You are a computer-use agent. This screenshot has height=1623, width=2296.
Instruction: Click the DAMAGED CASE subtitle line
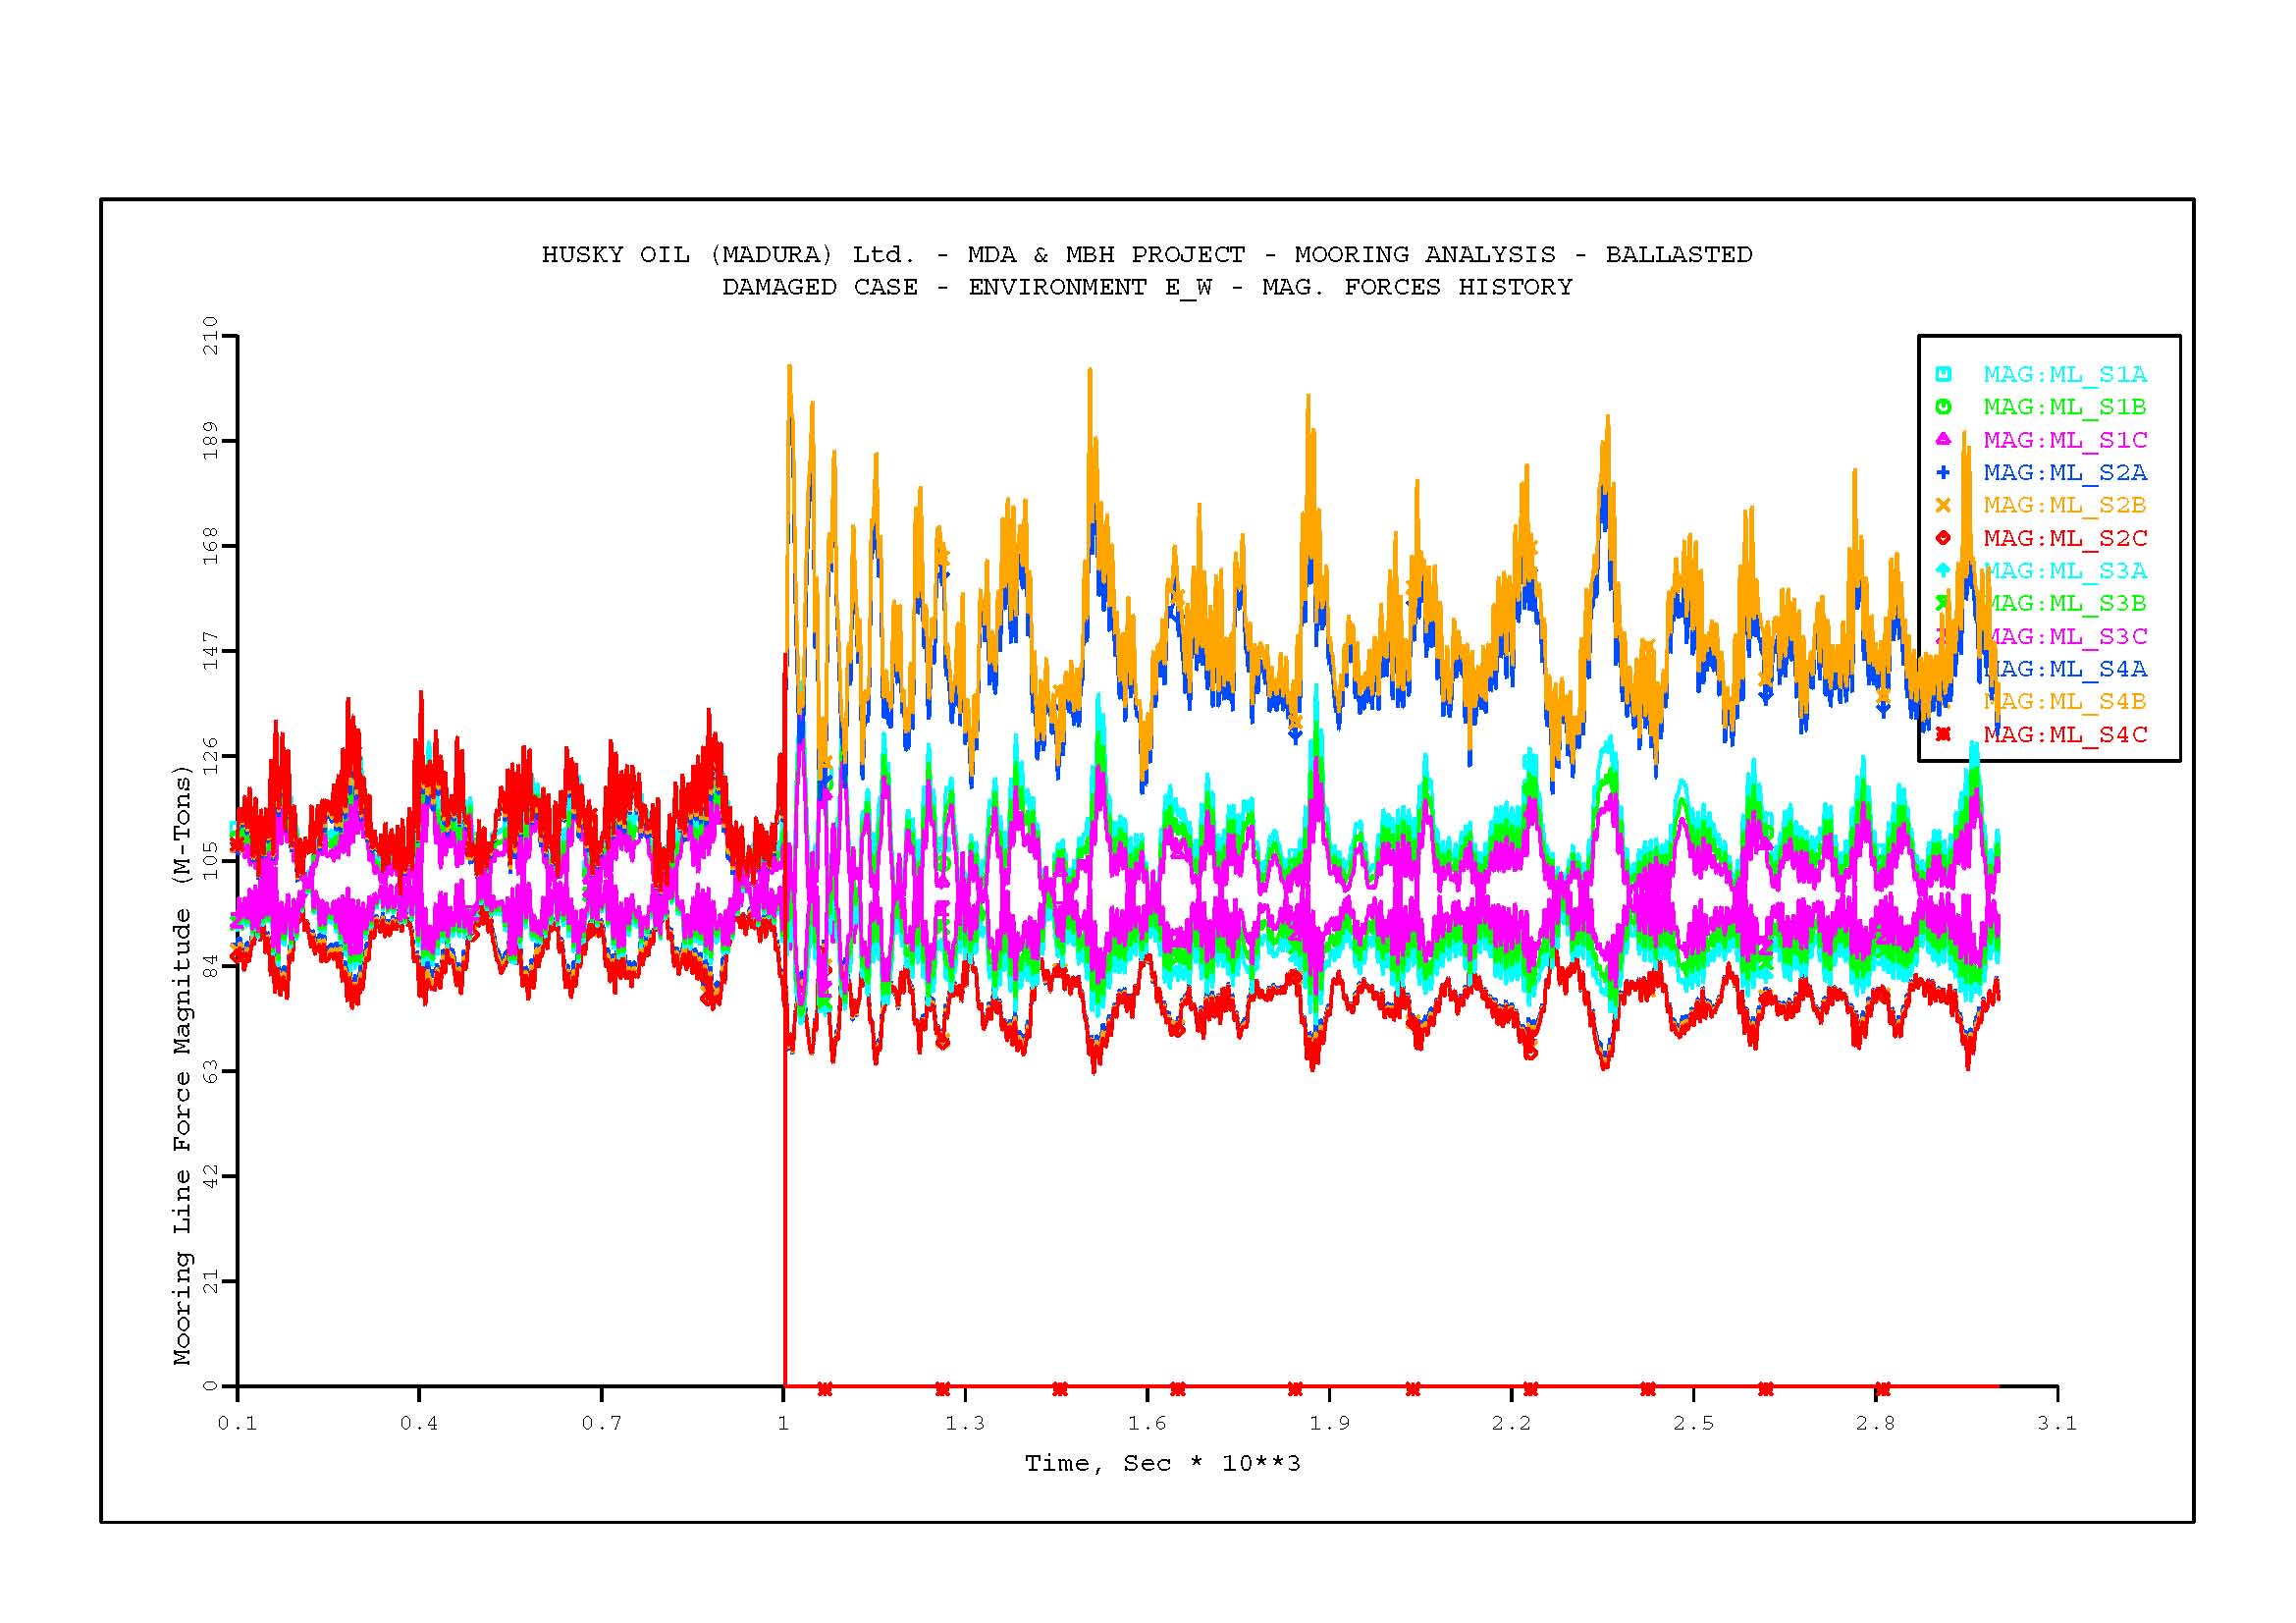click(x=1146, y=288)
